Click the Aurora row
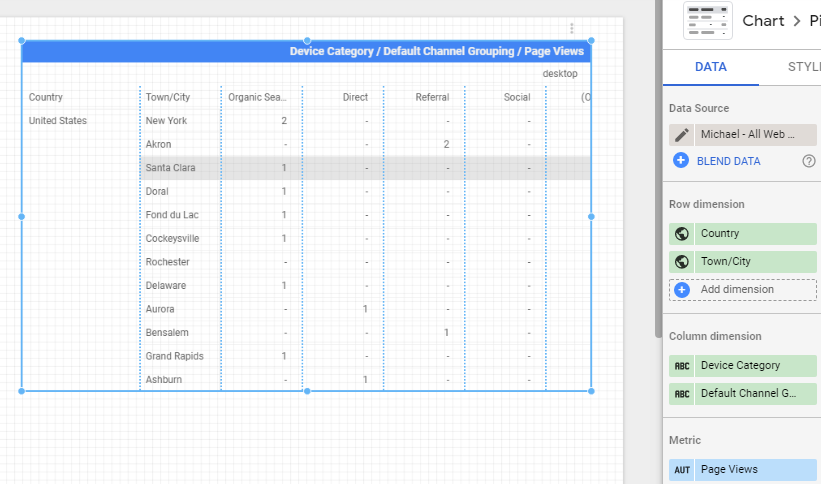 (365, 310)
